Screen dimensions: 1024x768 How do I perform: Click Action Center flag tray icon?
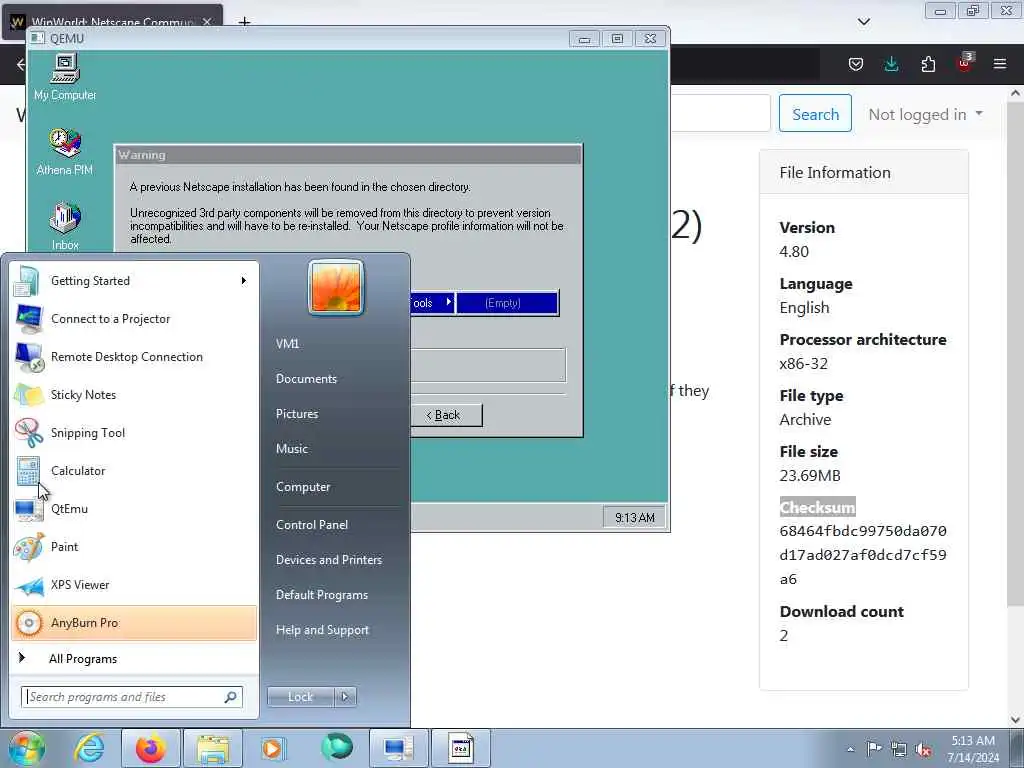tap(874, 749)
